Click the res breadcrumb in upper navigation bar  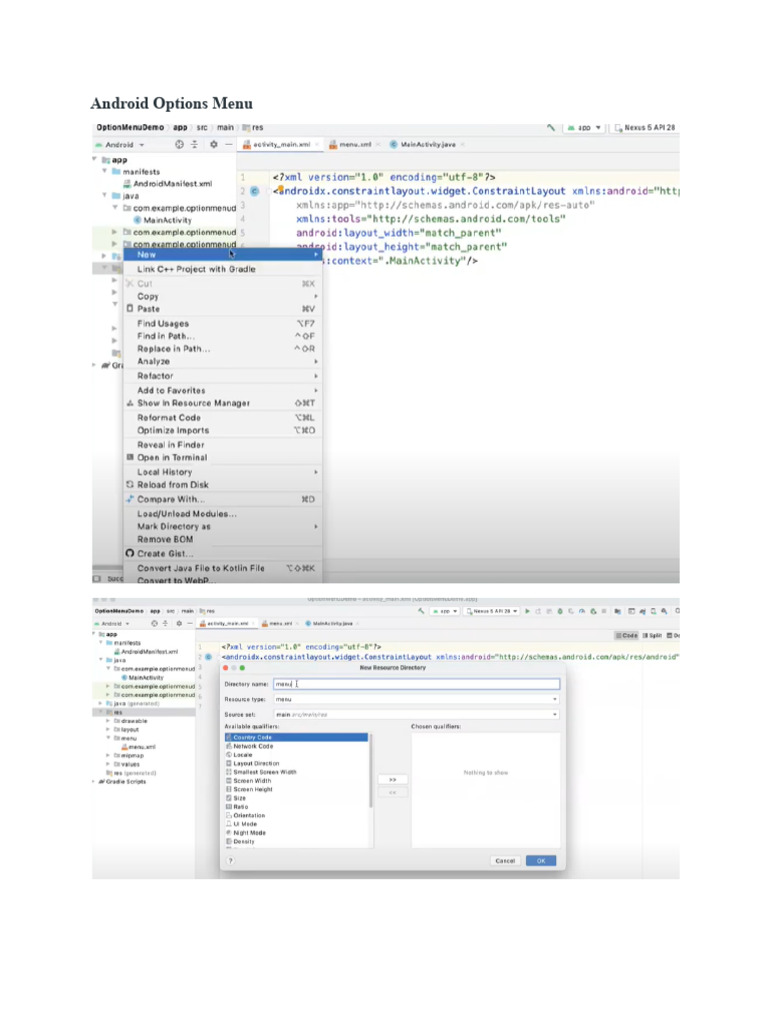tap(253, 128)
